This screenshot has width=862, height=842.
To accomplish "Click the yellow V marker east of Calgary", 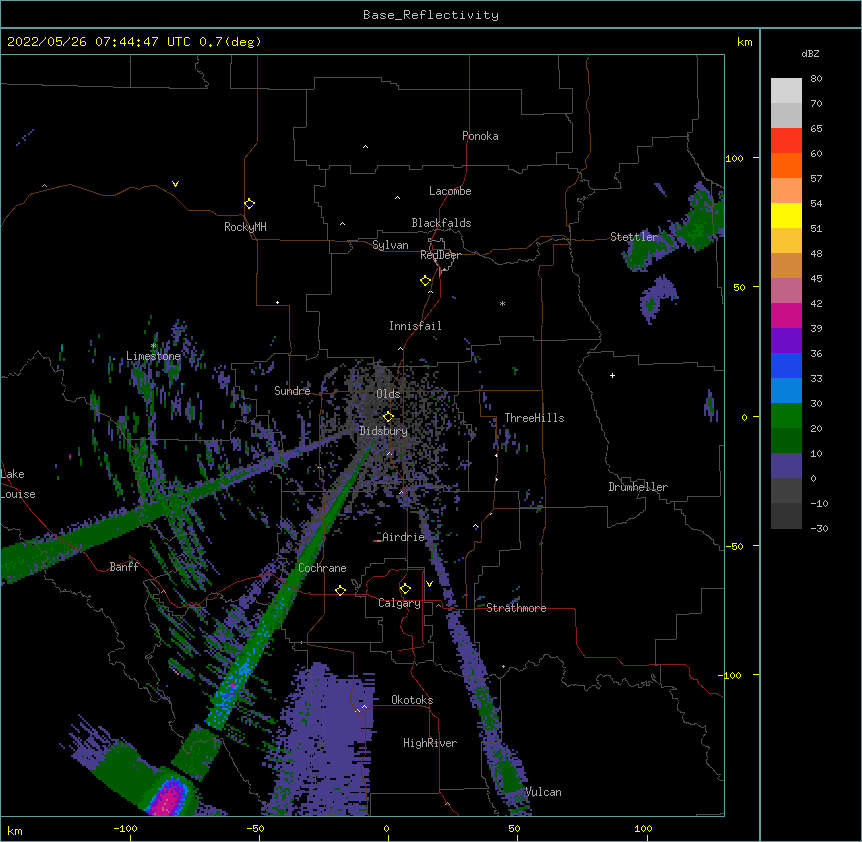I will point(429,584).
